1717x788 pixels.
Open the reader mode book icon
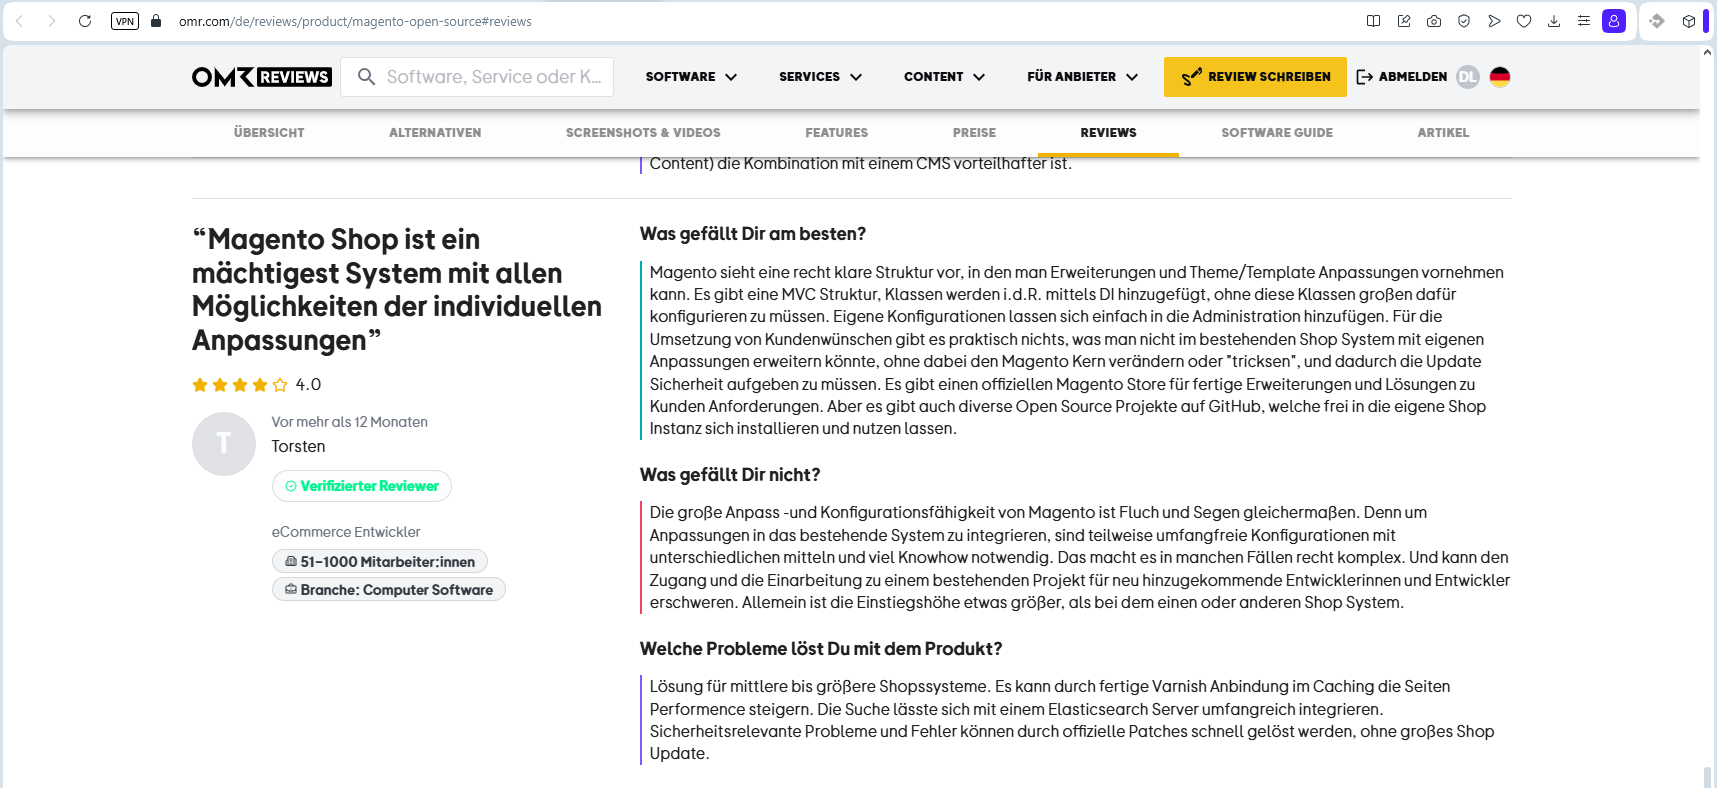pyautogui.click(x=1374, y=21)
